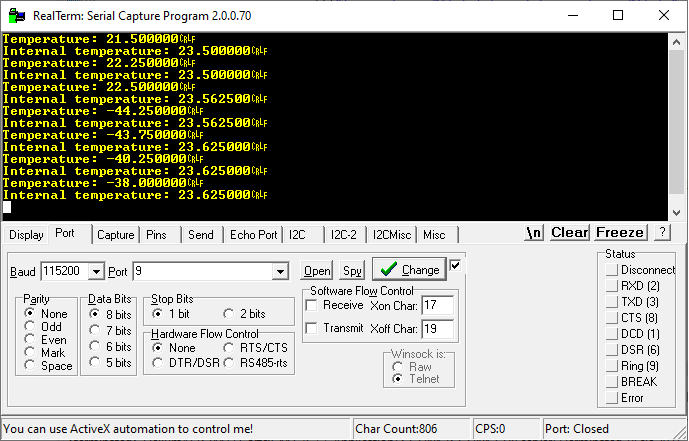Image resolution: width=689 pixels, height=441 pixels.
Task: Click the Baud value field 115200
Action: tap(64, 271)
